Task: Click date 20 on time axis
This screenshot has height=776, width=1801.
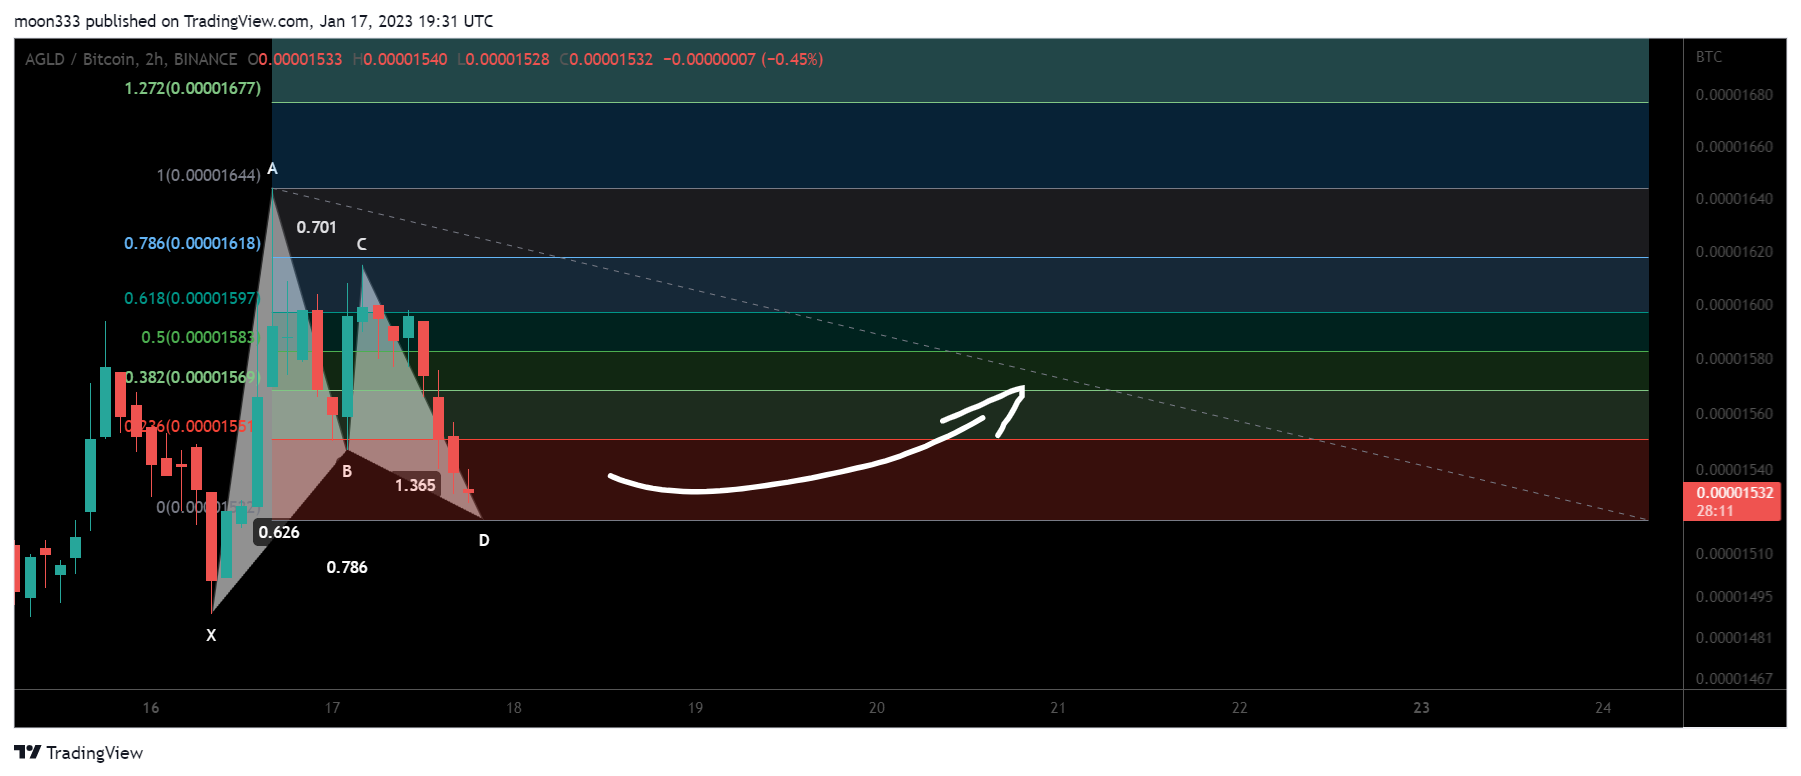Action: (877, 708)
